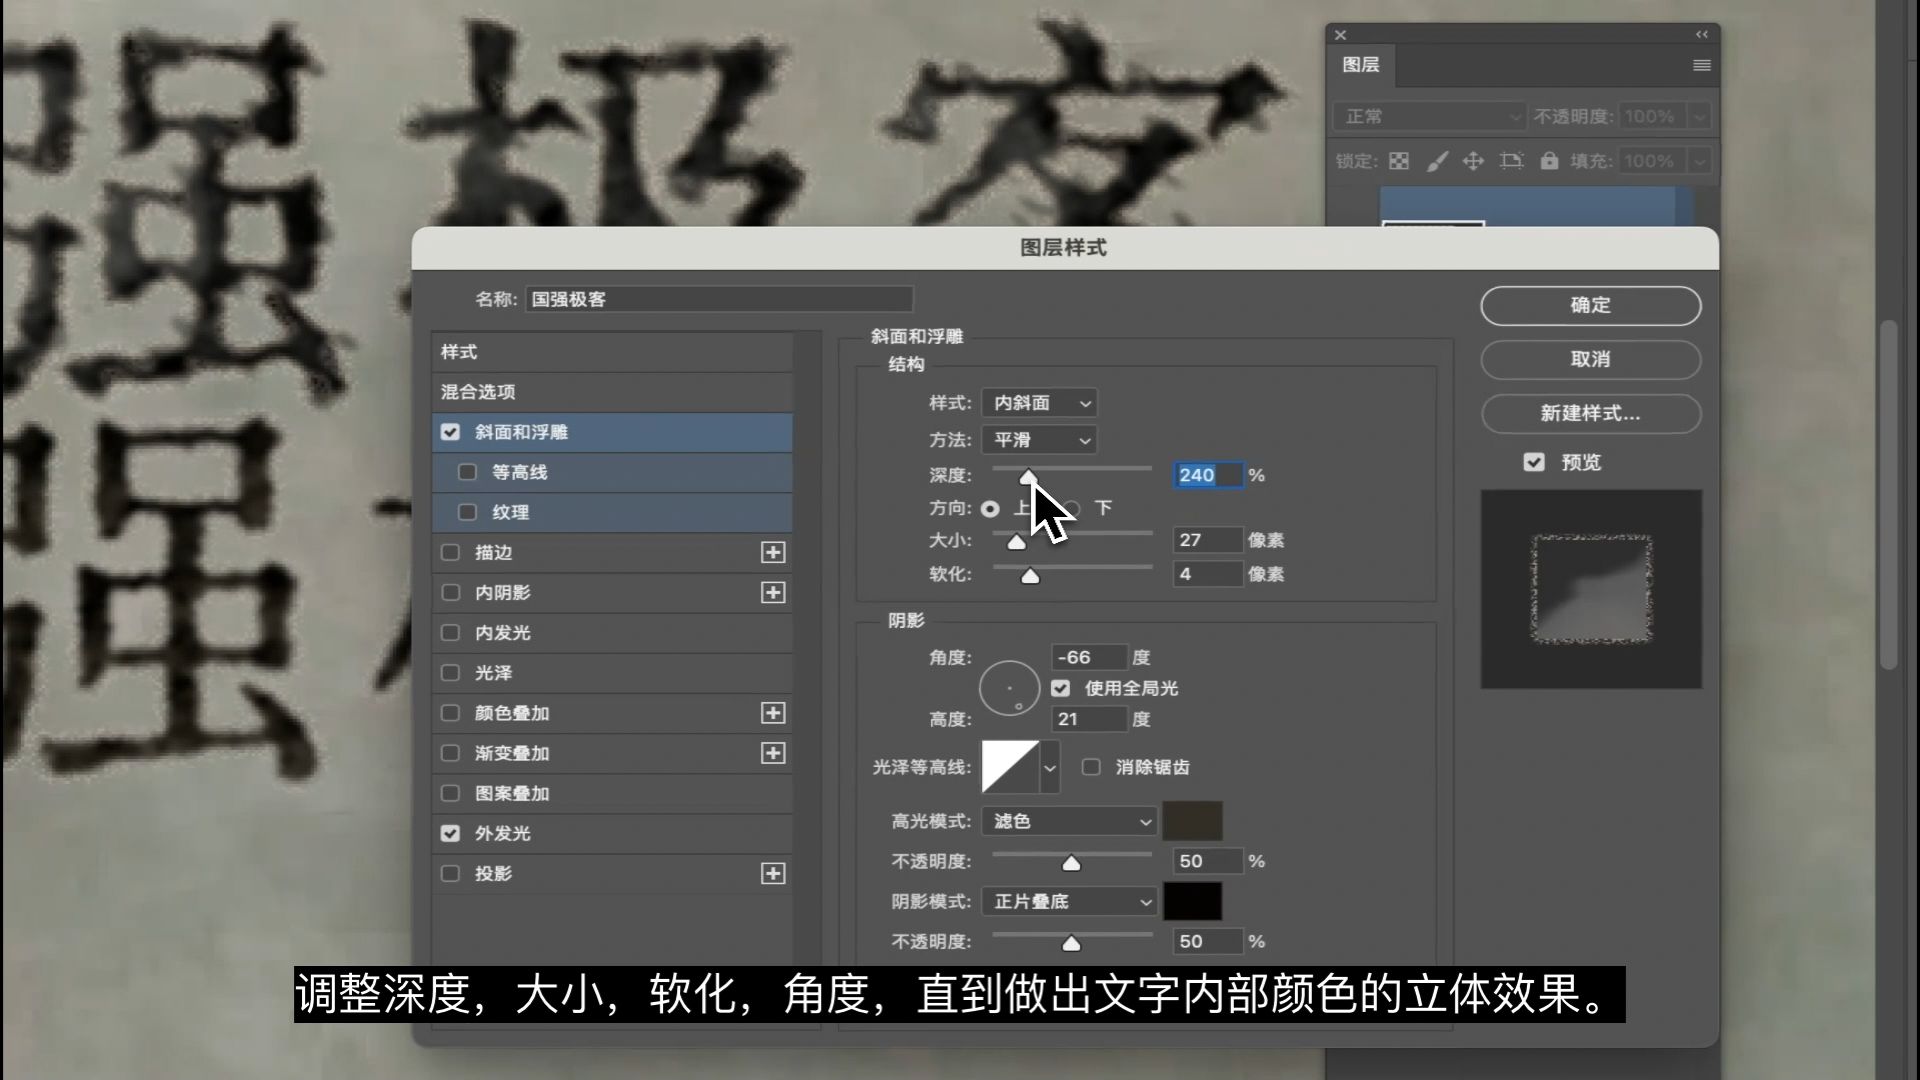Open the 高光模式 滤色 dropdown
Viewport: 1920px width, 1080px height.
tap(1069, 821)
